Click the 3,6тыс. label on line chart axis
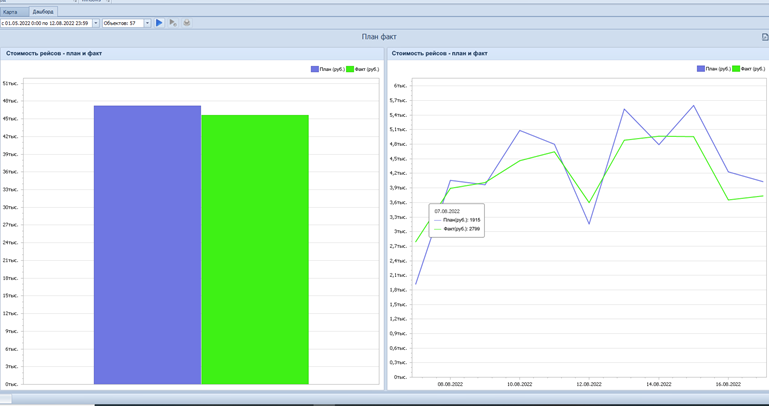Screen dimensions: 769x406 tap(399, 203)
